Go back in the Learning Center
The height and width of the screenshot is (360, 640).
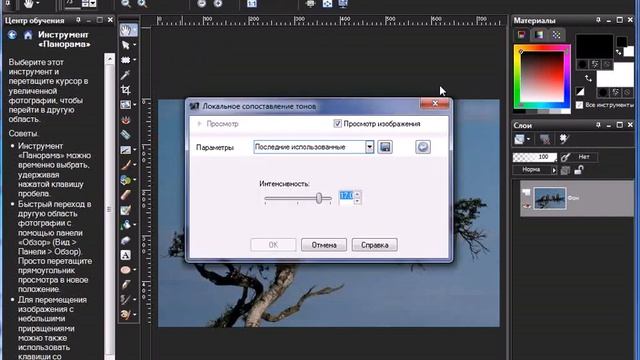click(12, 35)
